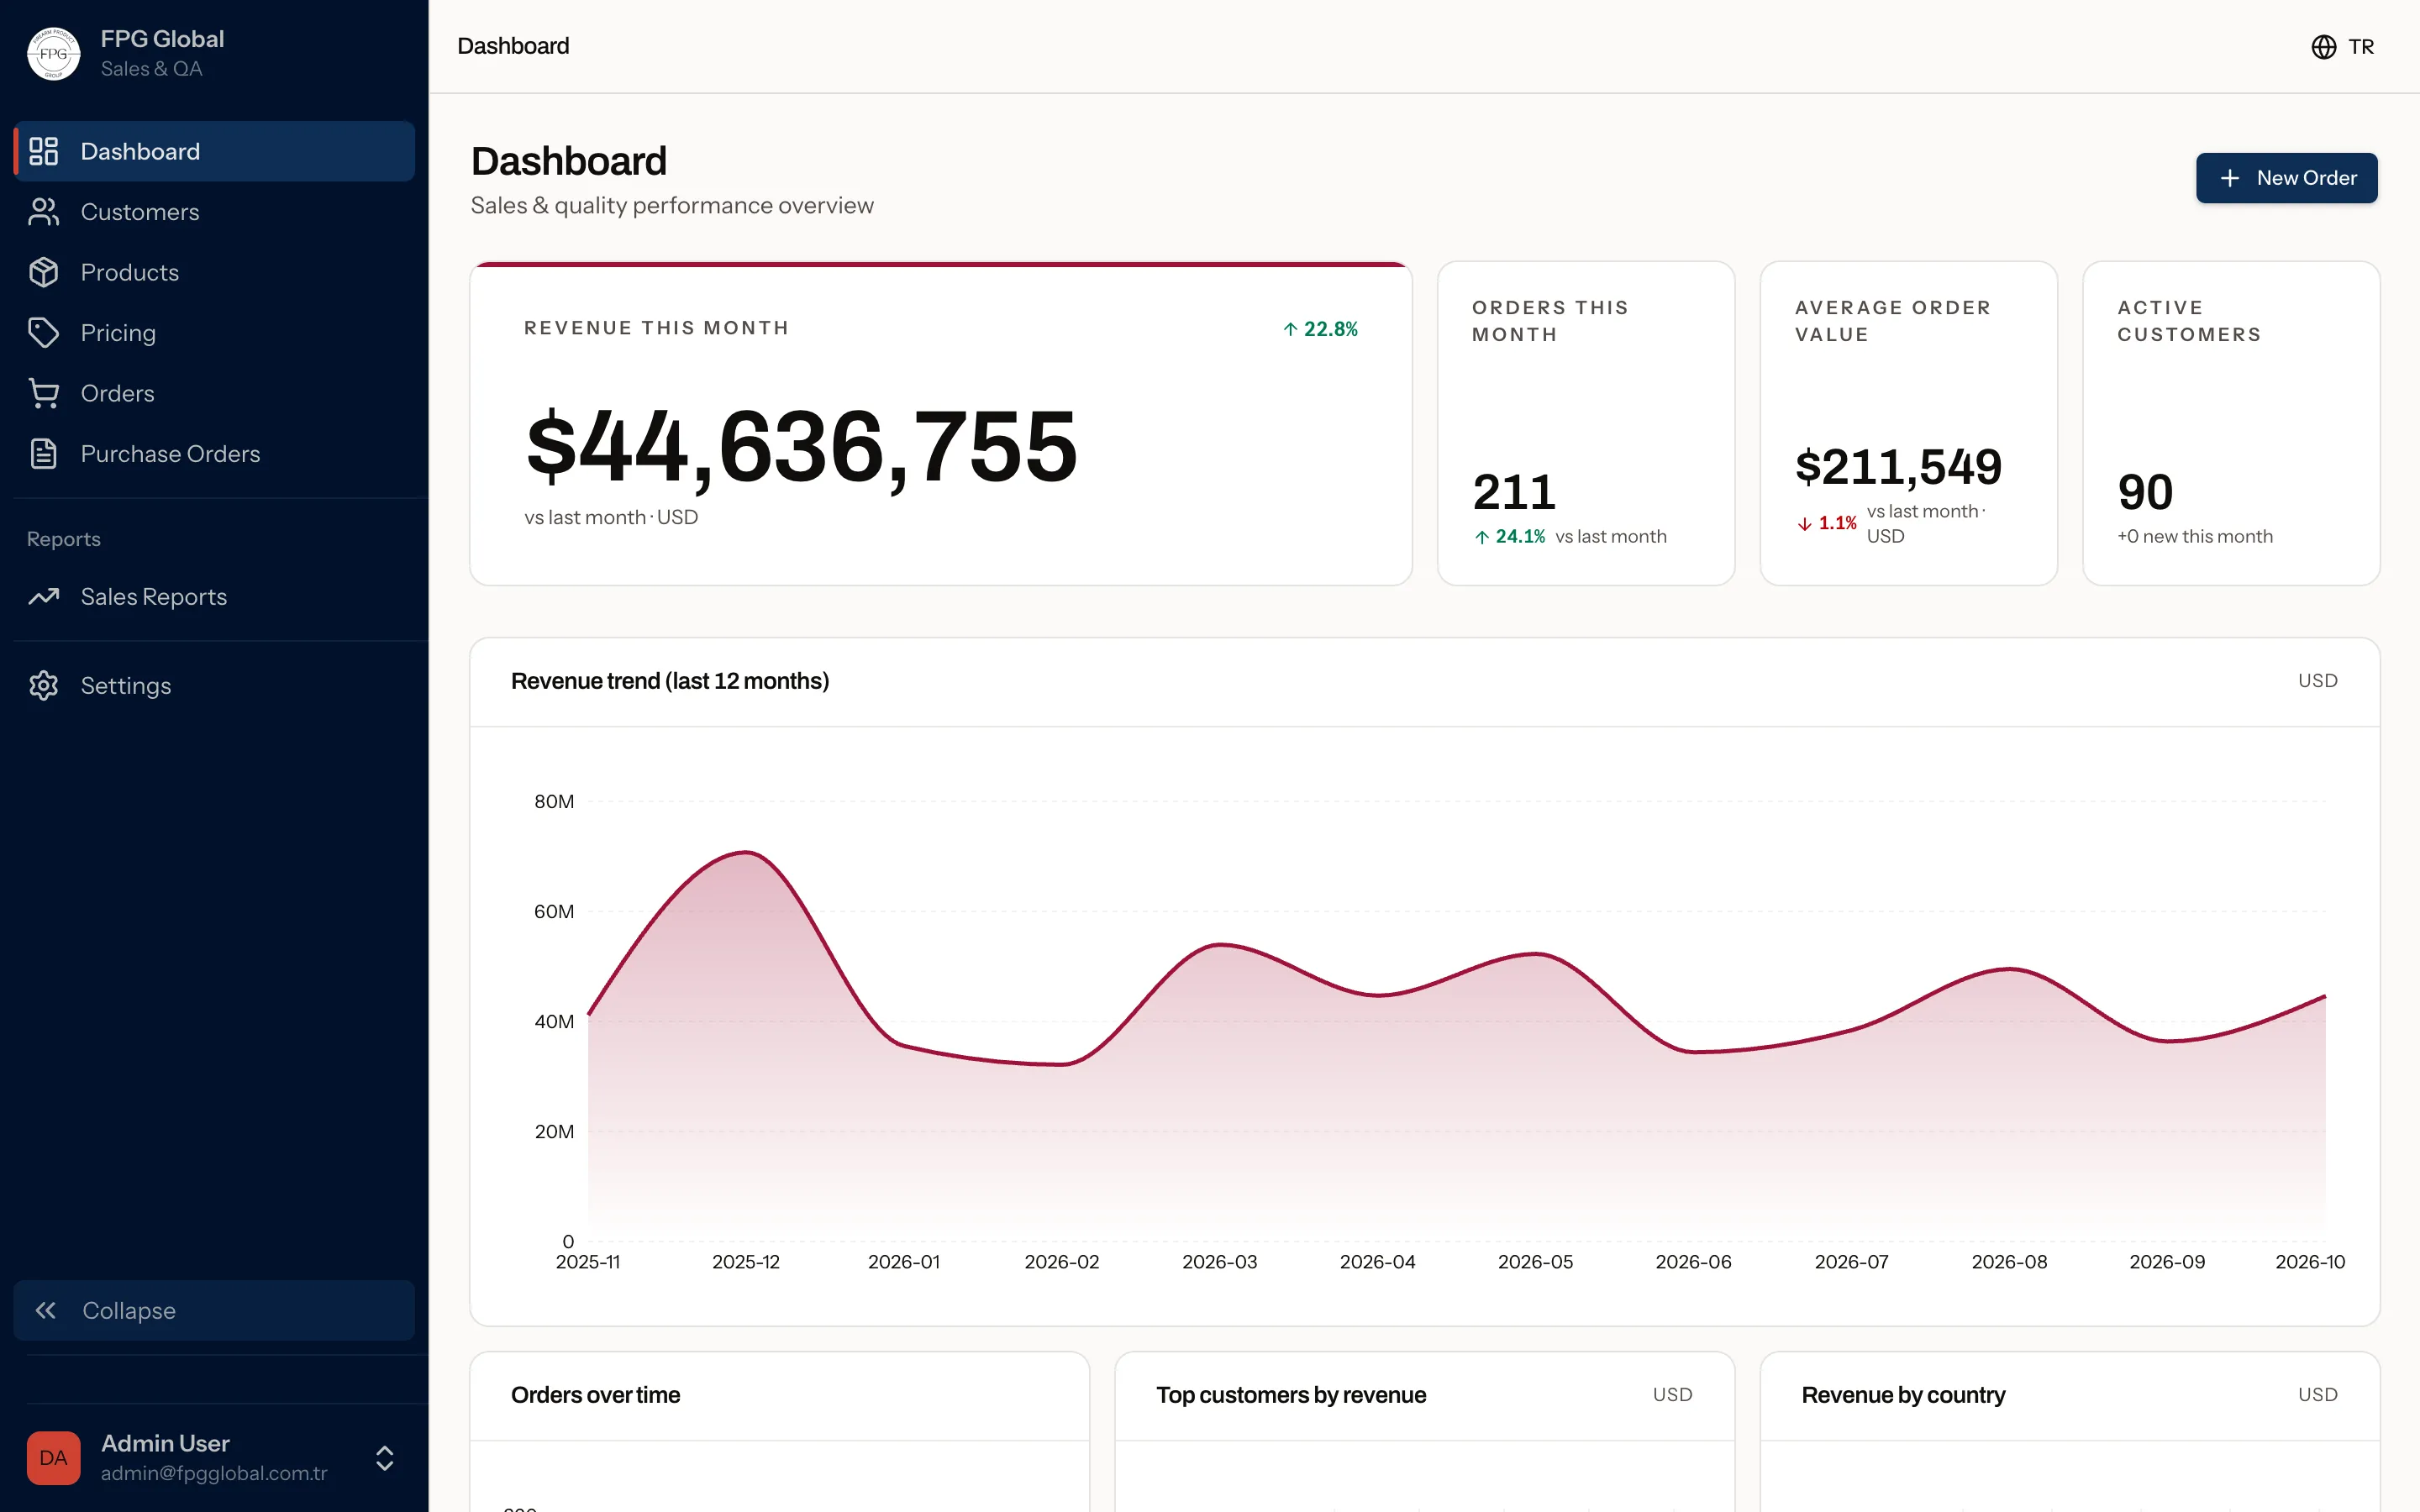Click the Settings gear icon
Screen dimensions: 2420x1512
(44, 686)
